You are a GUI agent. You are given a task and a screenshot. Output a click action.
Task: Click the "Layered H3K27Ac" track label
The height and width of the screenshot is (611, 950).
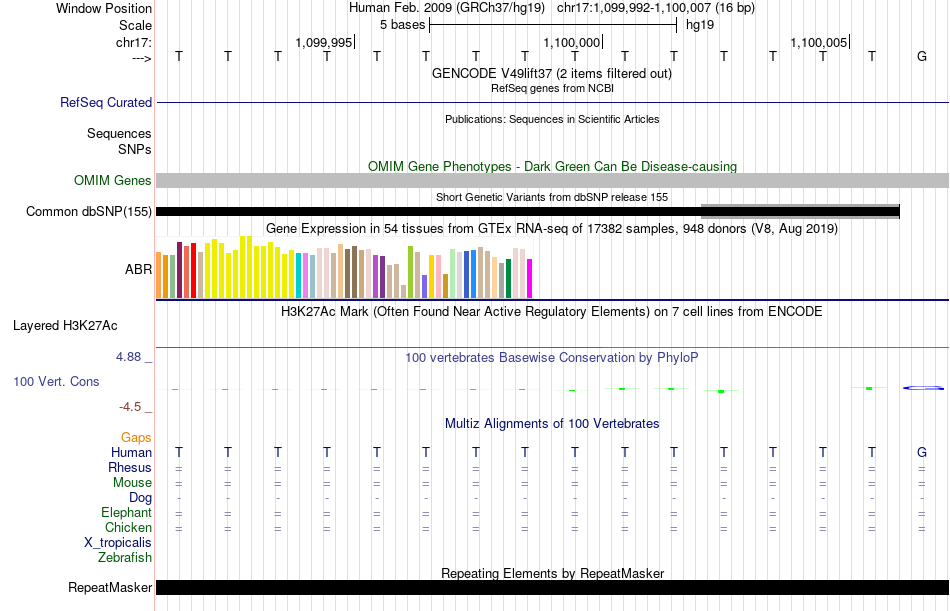pos(65,326)
